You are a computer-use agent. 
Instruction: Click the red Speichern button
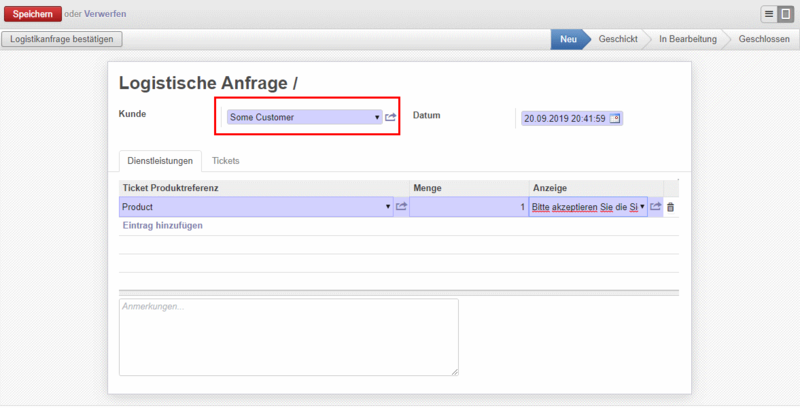(32, 14)
